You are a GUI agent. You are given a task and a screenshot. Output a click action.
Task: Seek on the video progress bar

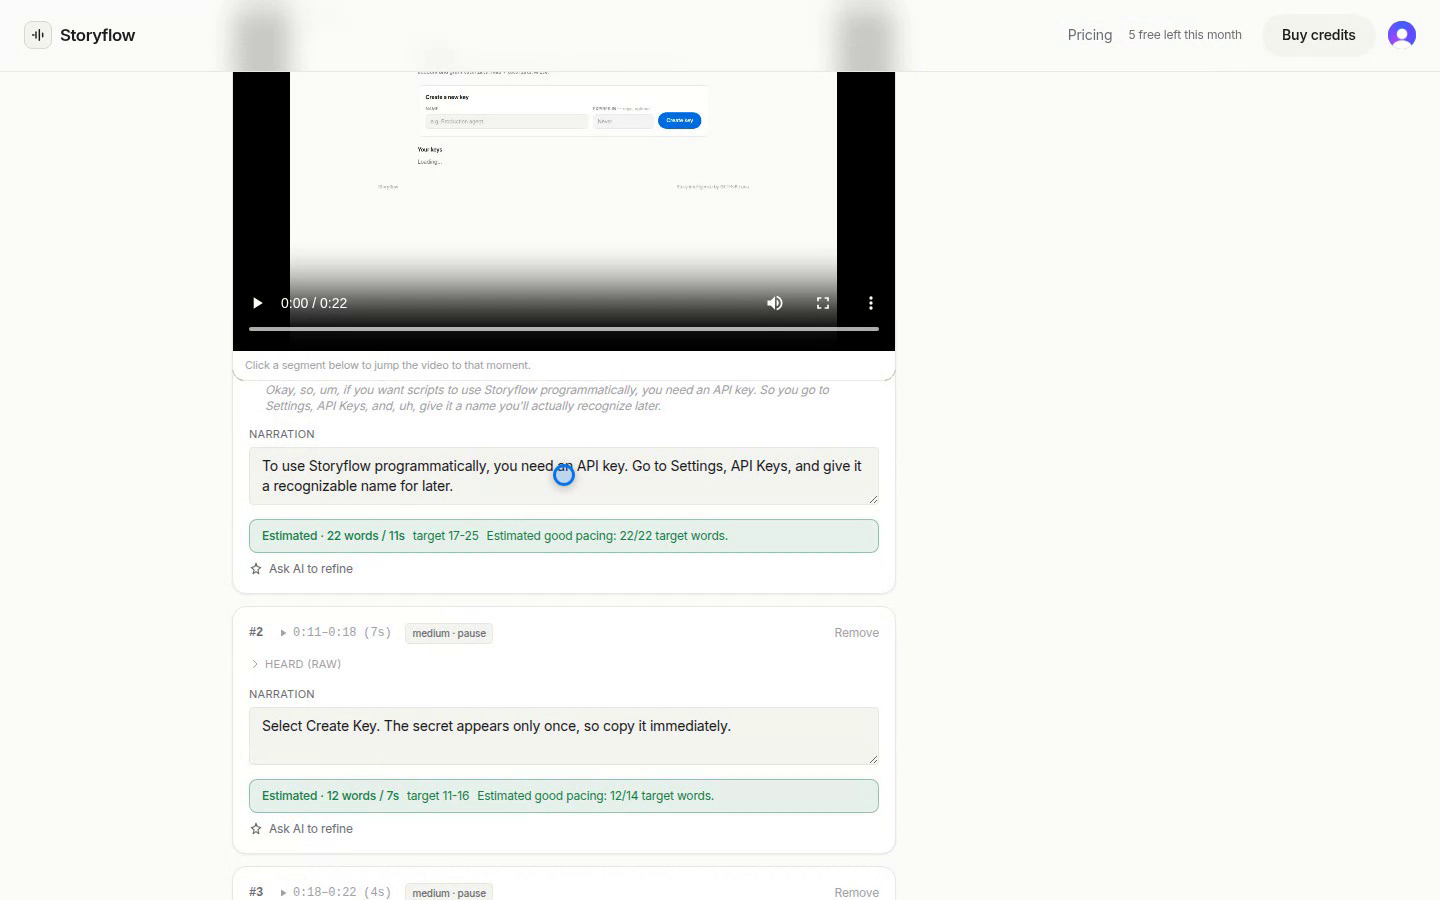(x=564, y=328)
